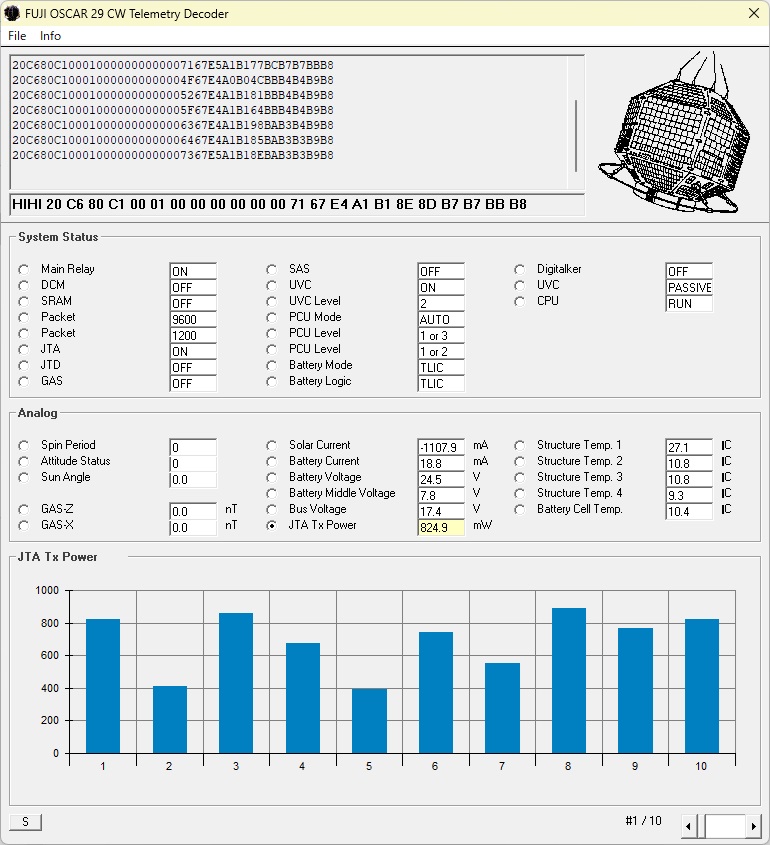Select the Packet 1200 radio button

(x=24, y=334)
